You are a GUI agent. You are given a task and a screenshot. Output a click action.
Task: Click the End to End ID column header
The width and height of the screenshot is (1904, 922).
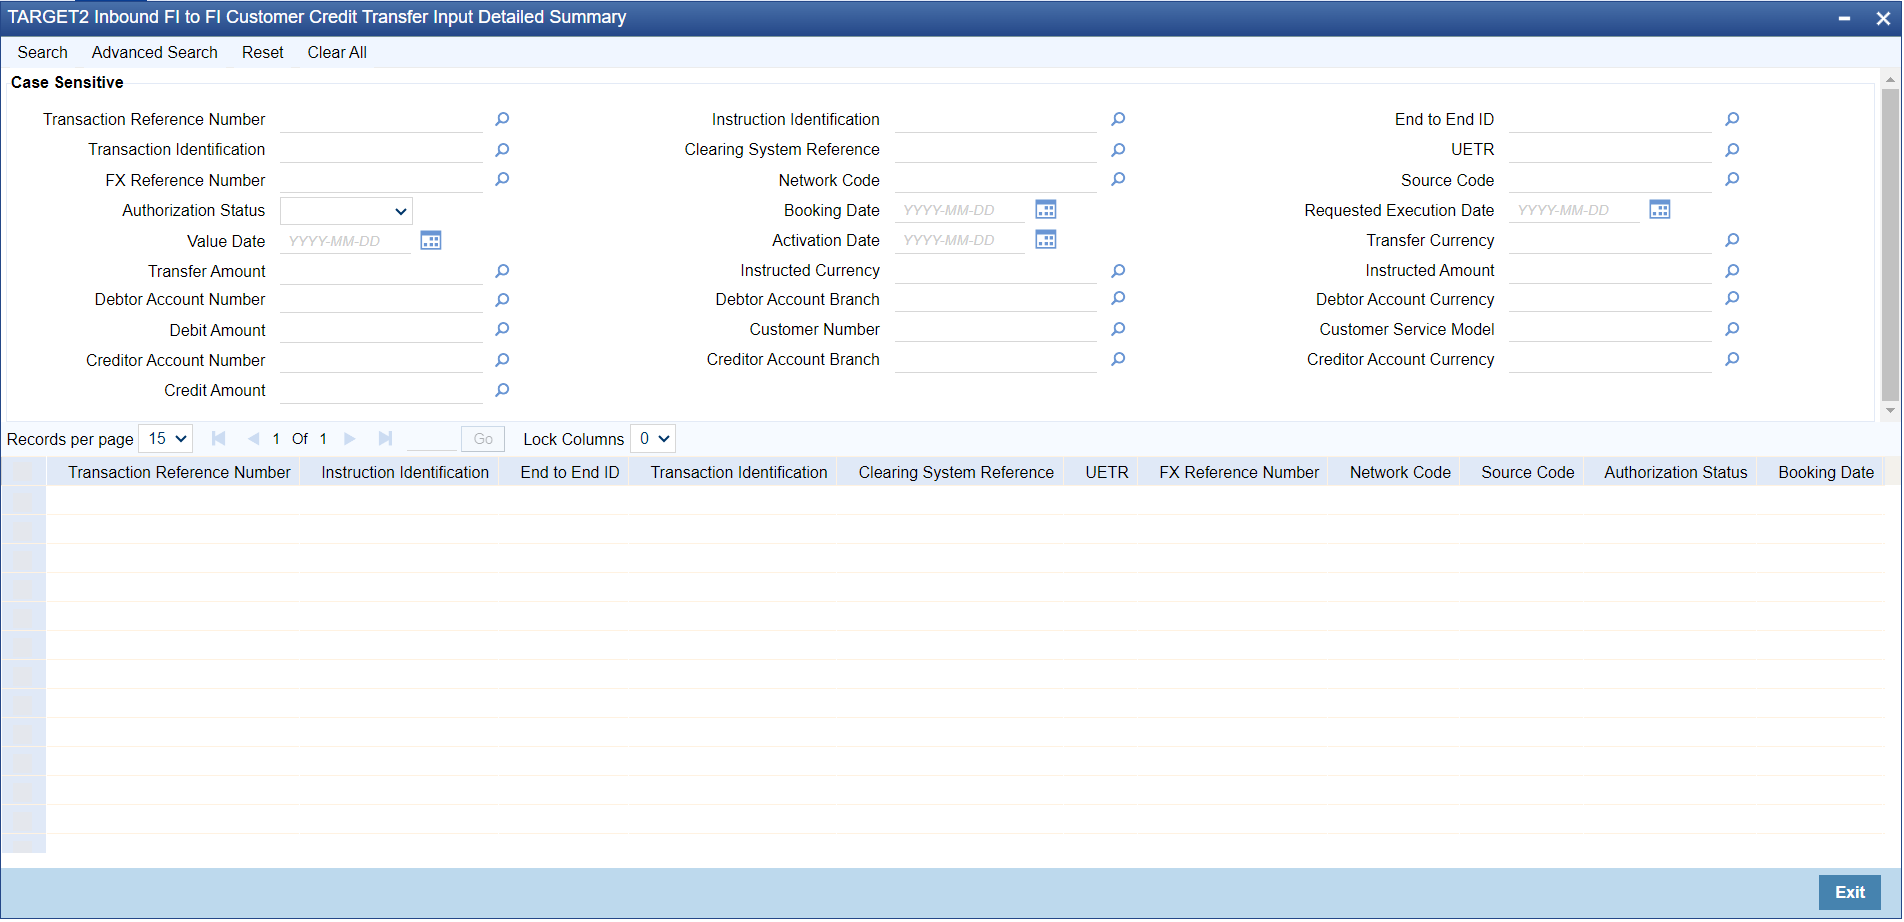pyautogui.click(x=570, y=473)
